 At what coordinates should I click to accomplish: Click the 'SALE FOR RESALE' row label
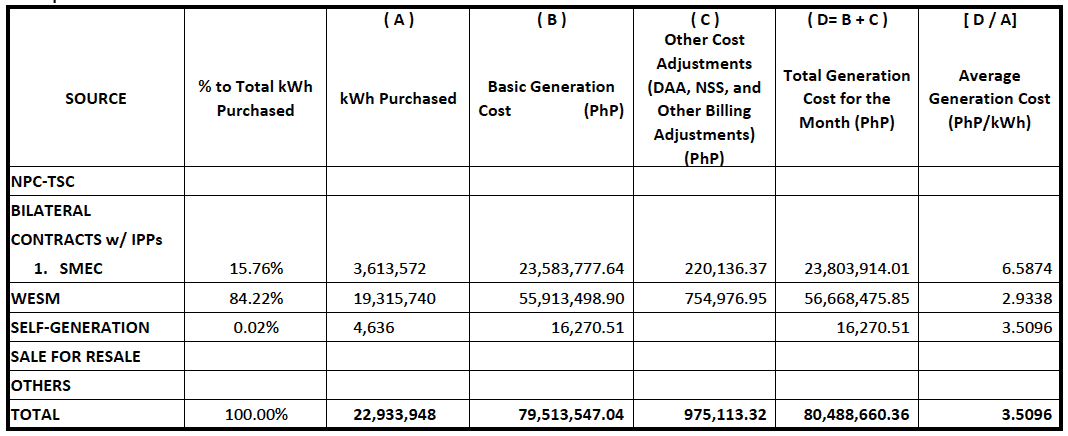click(x=75, y=356)
